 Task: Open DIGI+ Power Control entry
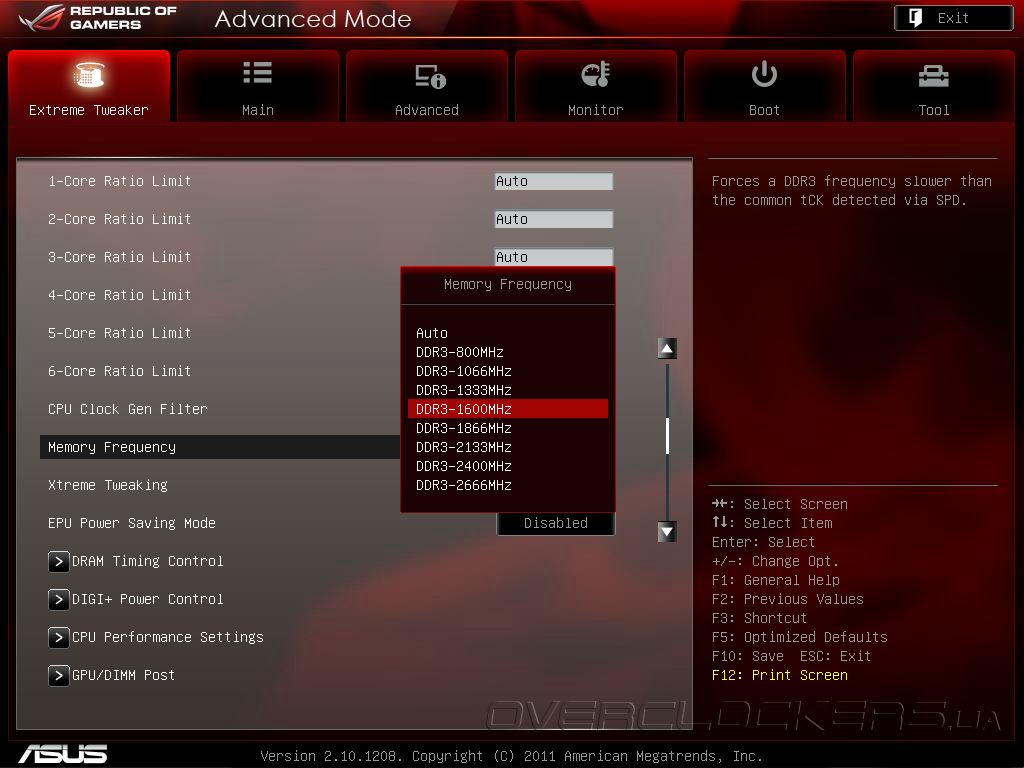point(148,600)
